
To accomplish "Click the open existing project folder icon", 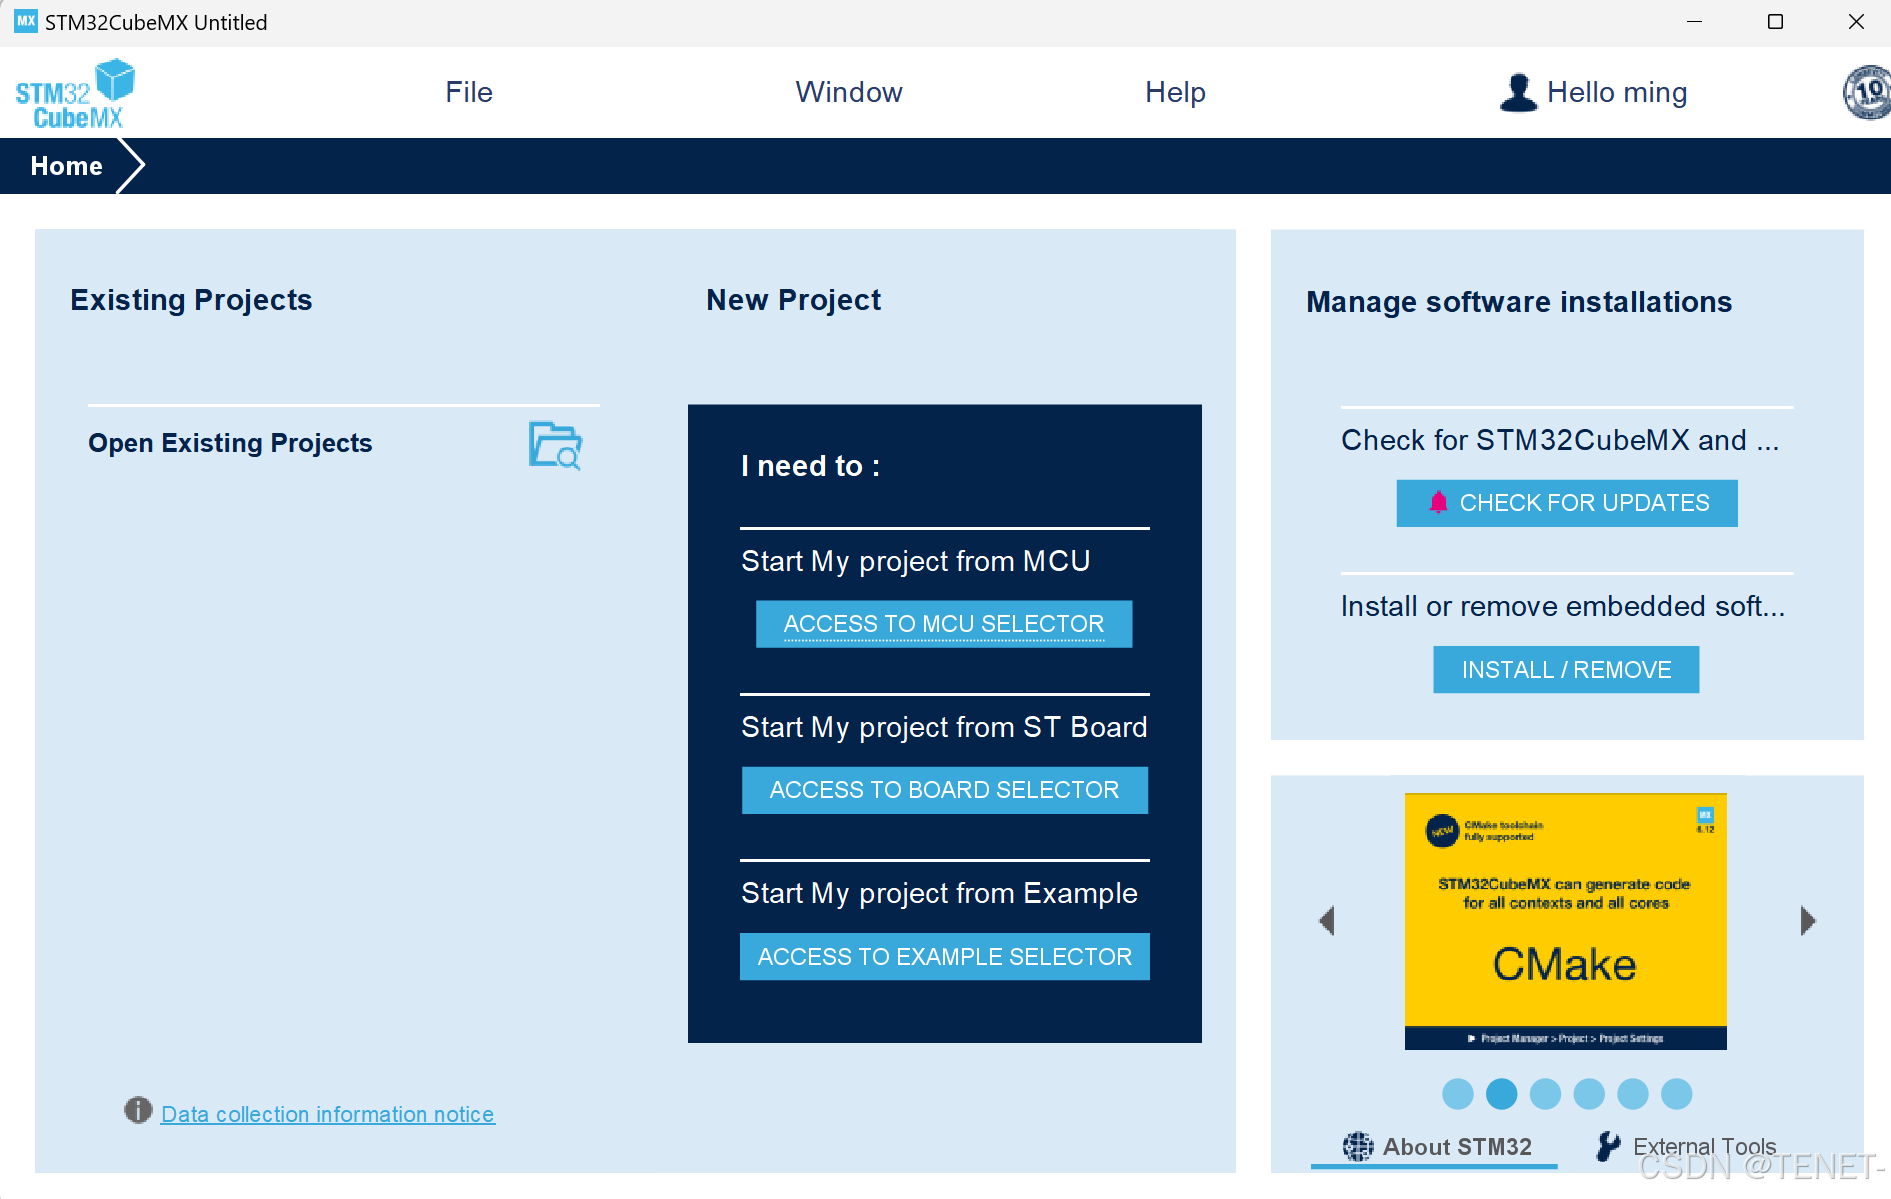I will pyautogui.click(x=555, y=445).
